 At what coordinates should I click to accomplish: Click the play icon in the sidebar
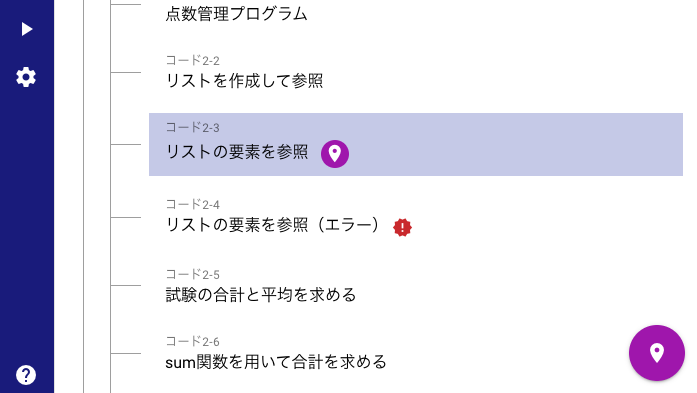click(x=27, y=29)
